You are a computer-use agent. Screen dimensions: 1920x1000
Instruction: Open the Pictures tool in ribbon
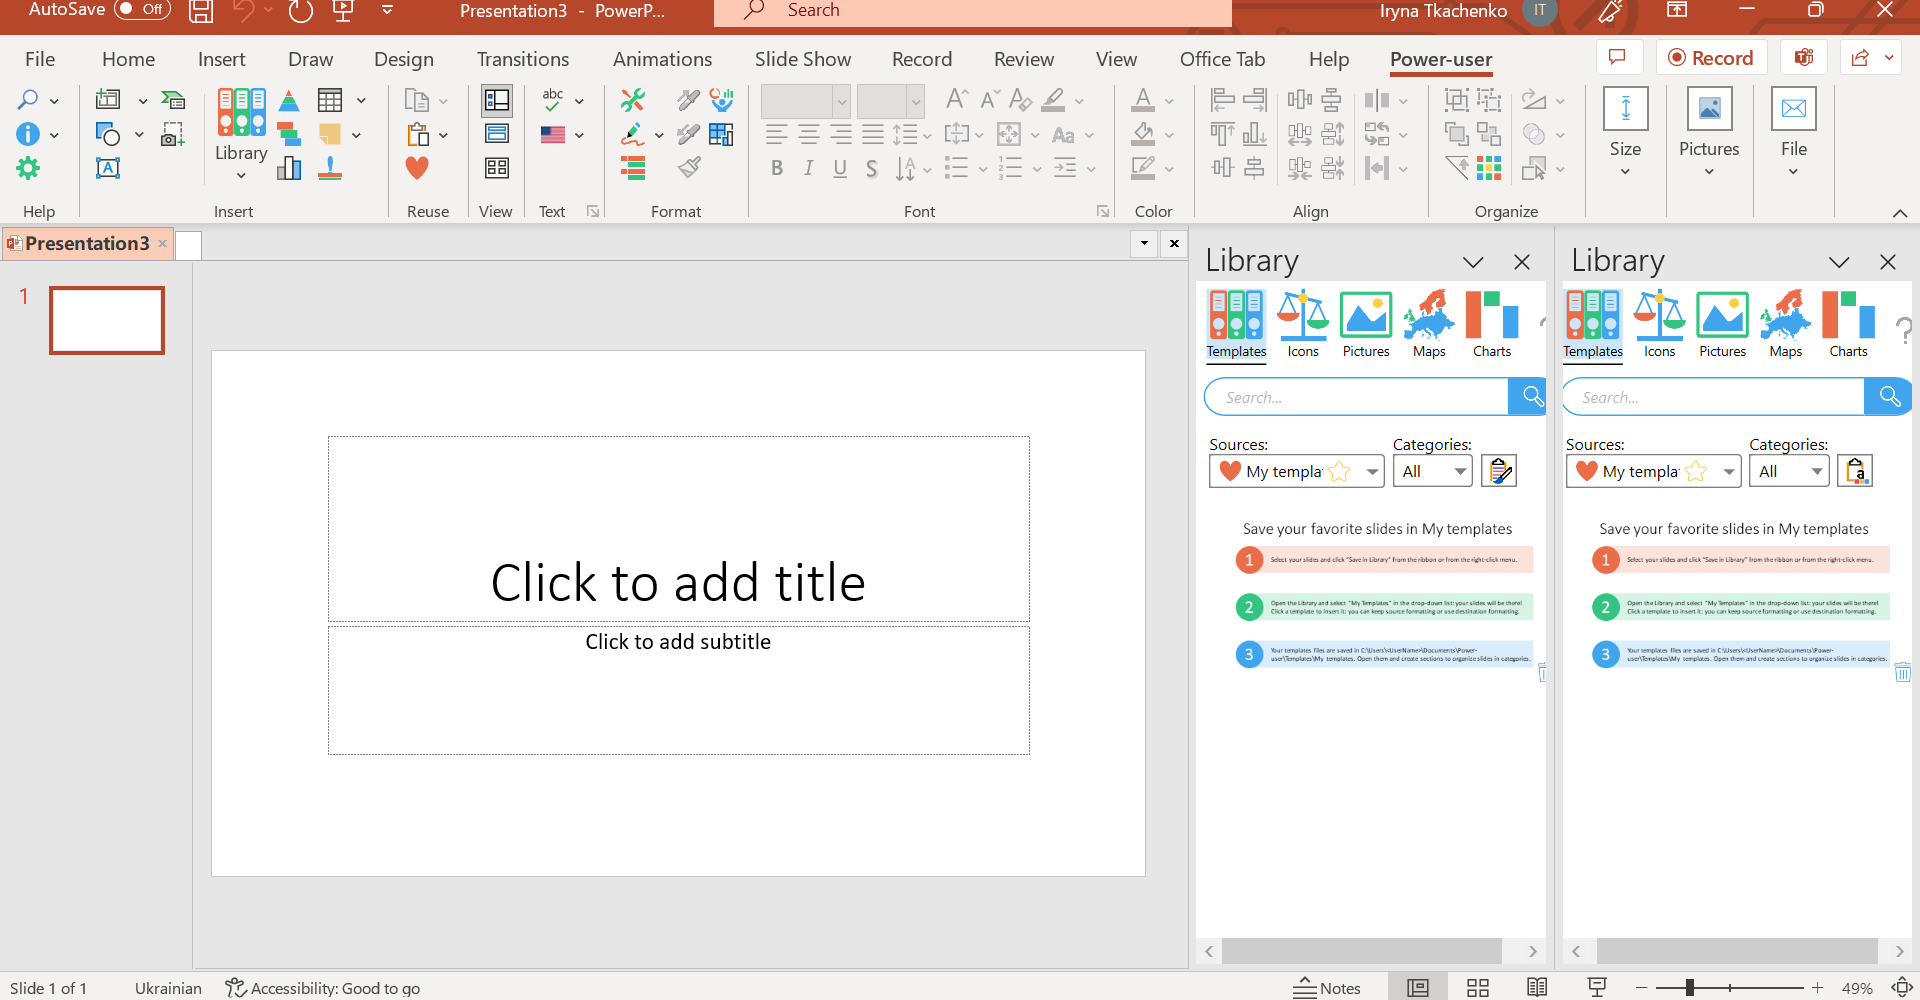(1709, 133)
